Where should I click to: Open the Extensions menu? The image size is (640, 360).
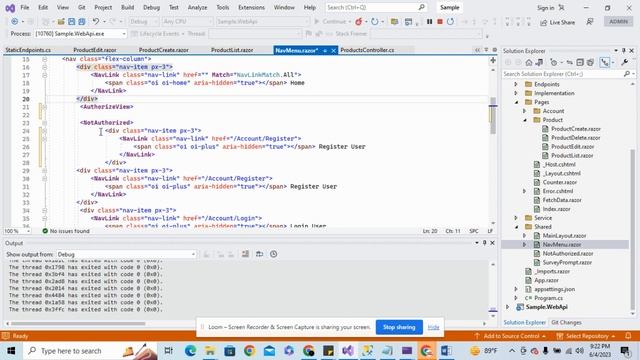click(251, 7)
